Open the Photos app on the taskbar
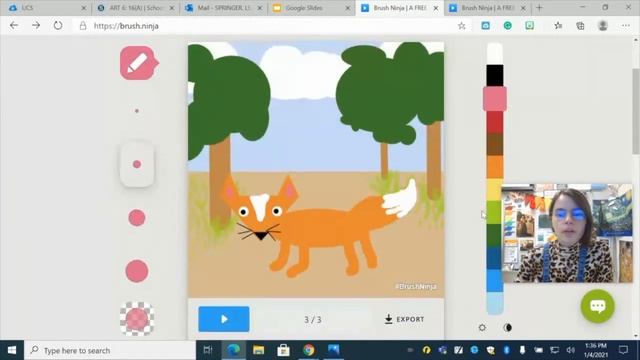 [x=333, y=350]
